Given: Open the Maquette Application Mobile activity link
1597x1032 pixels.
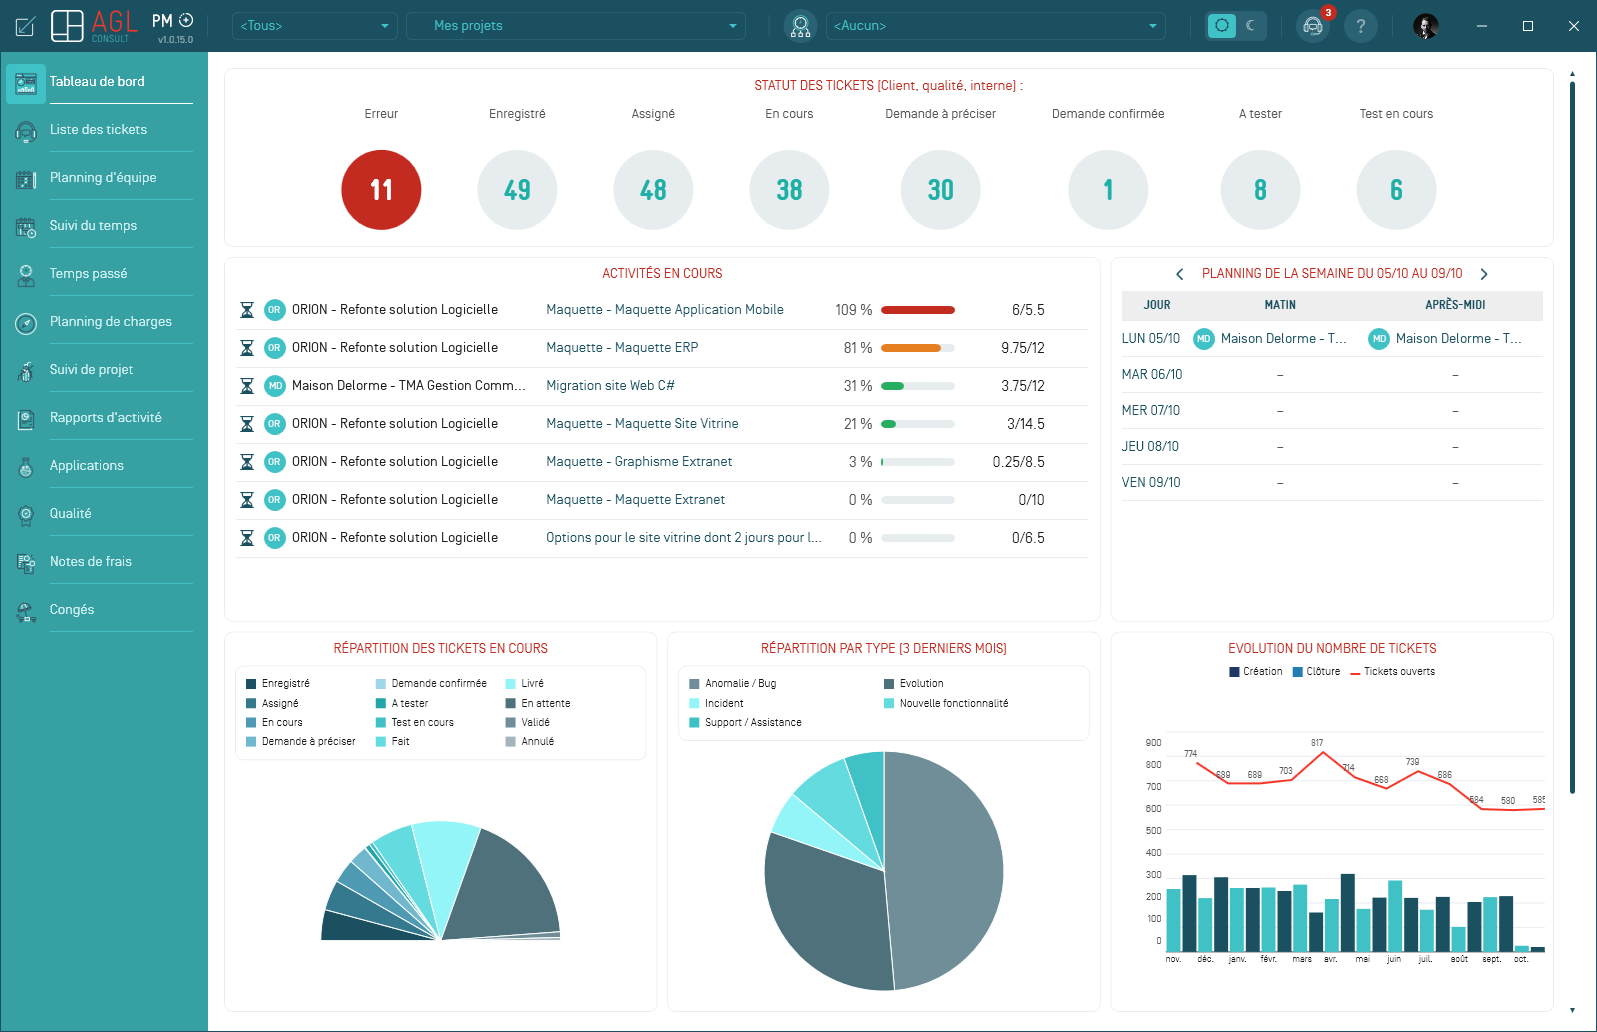Looking at the screenshot, I should [x=665, y=310].
